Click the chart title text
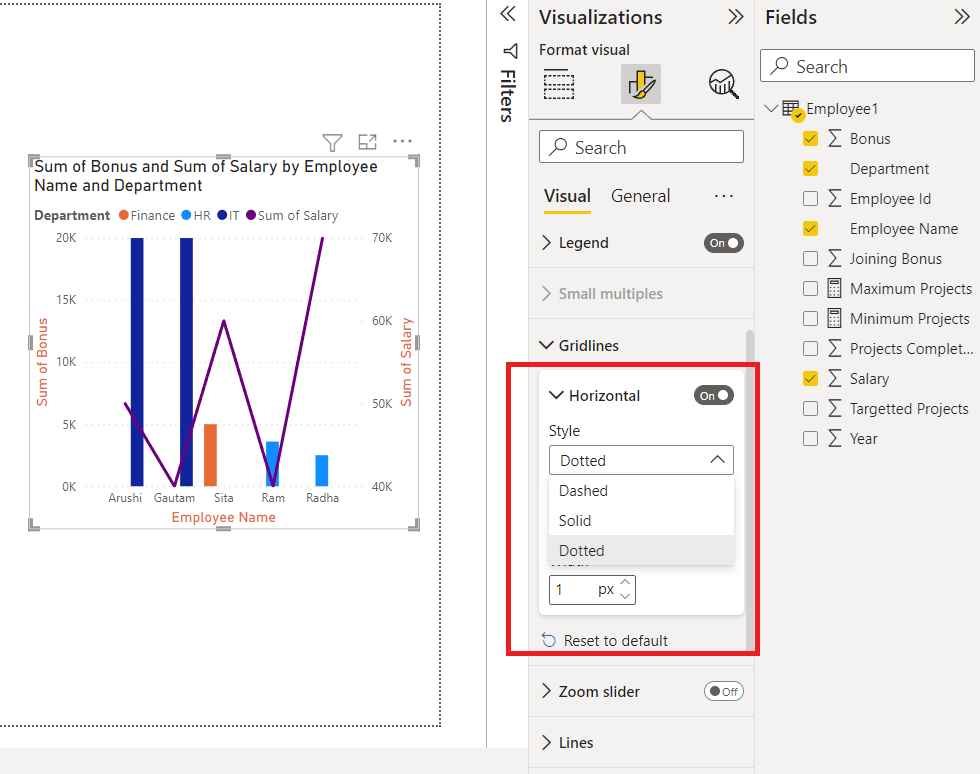 click(206, 176)
